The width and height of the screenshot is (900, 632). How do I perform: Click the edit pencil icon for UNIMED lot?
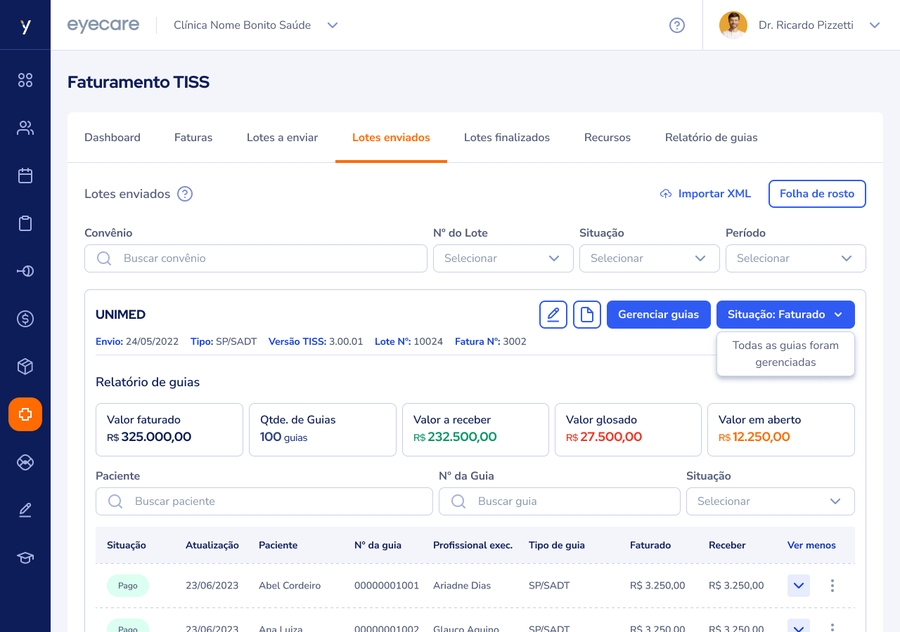click(553, 315)
